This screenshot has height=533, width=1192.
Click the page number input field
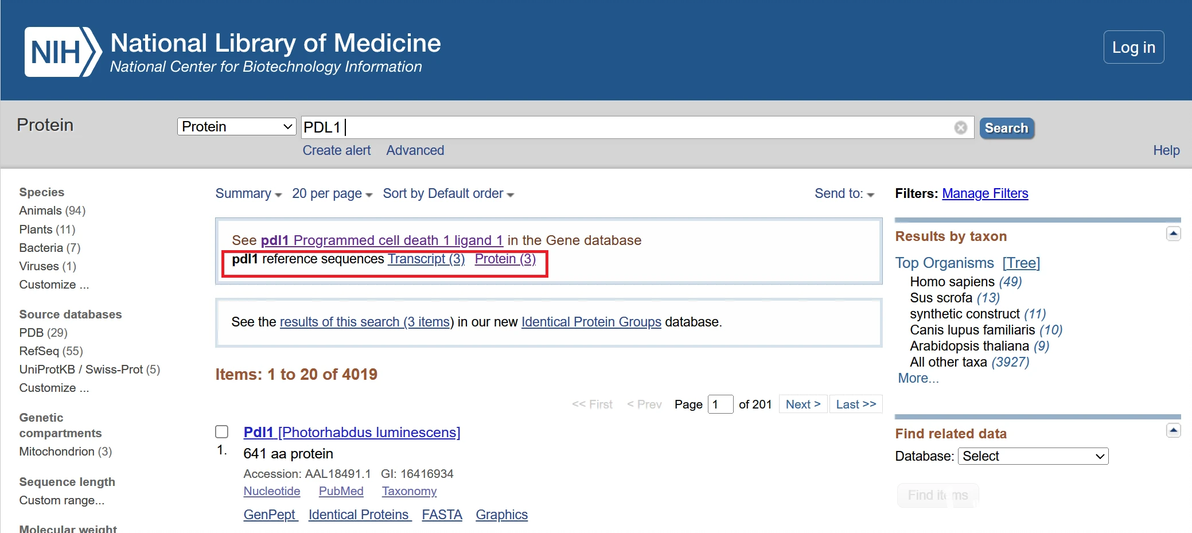click(x=720, y=404)
